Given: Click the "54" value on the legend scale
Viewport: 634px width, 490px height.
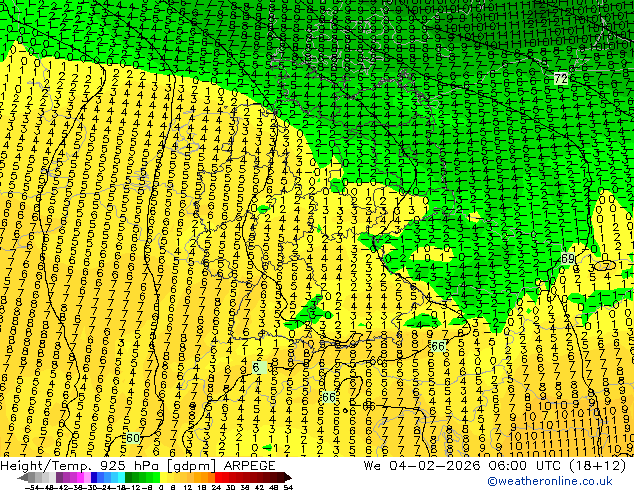Looking at the screenshot, I should (x=288, y=487).
